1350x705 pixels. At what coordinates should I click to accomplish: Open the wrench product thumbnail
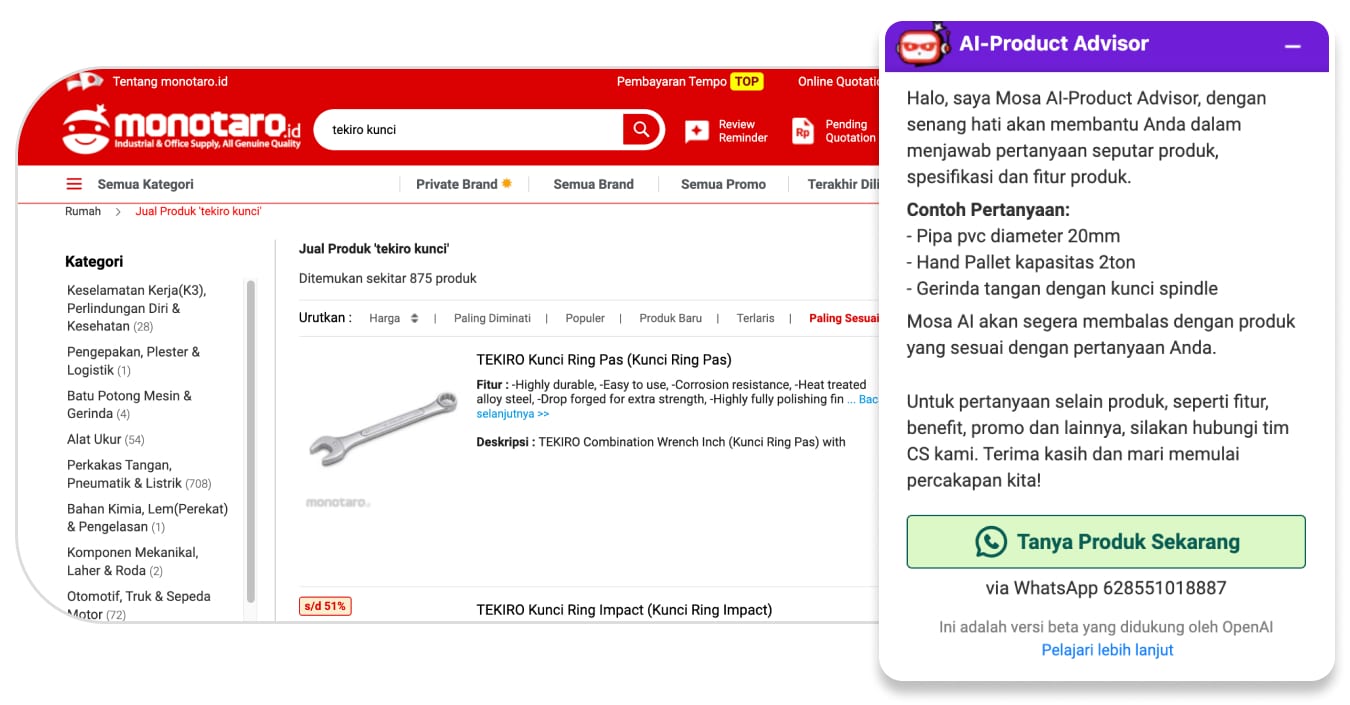382,428
